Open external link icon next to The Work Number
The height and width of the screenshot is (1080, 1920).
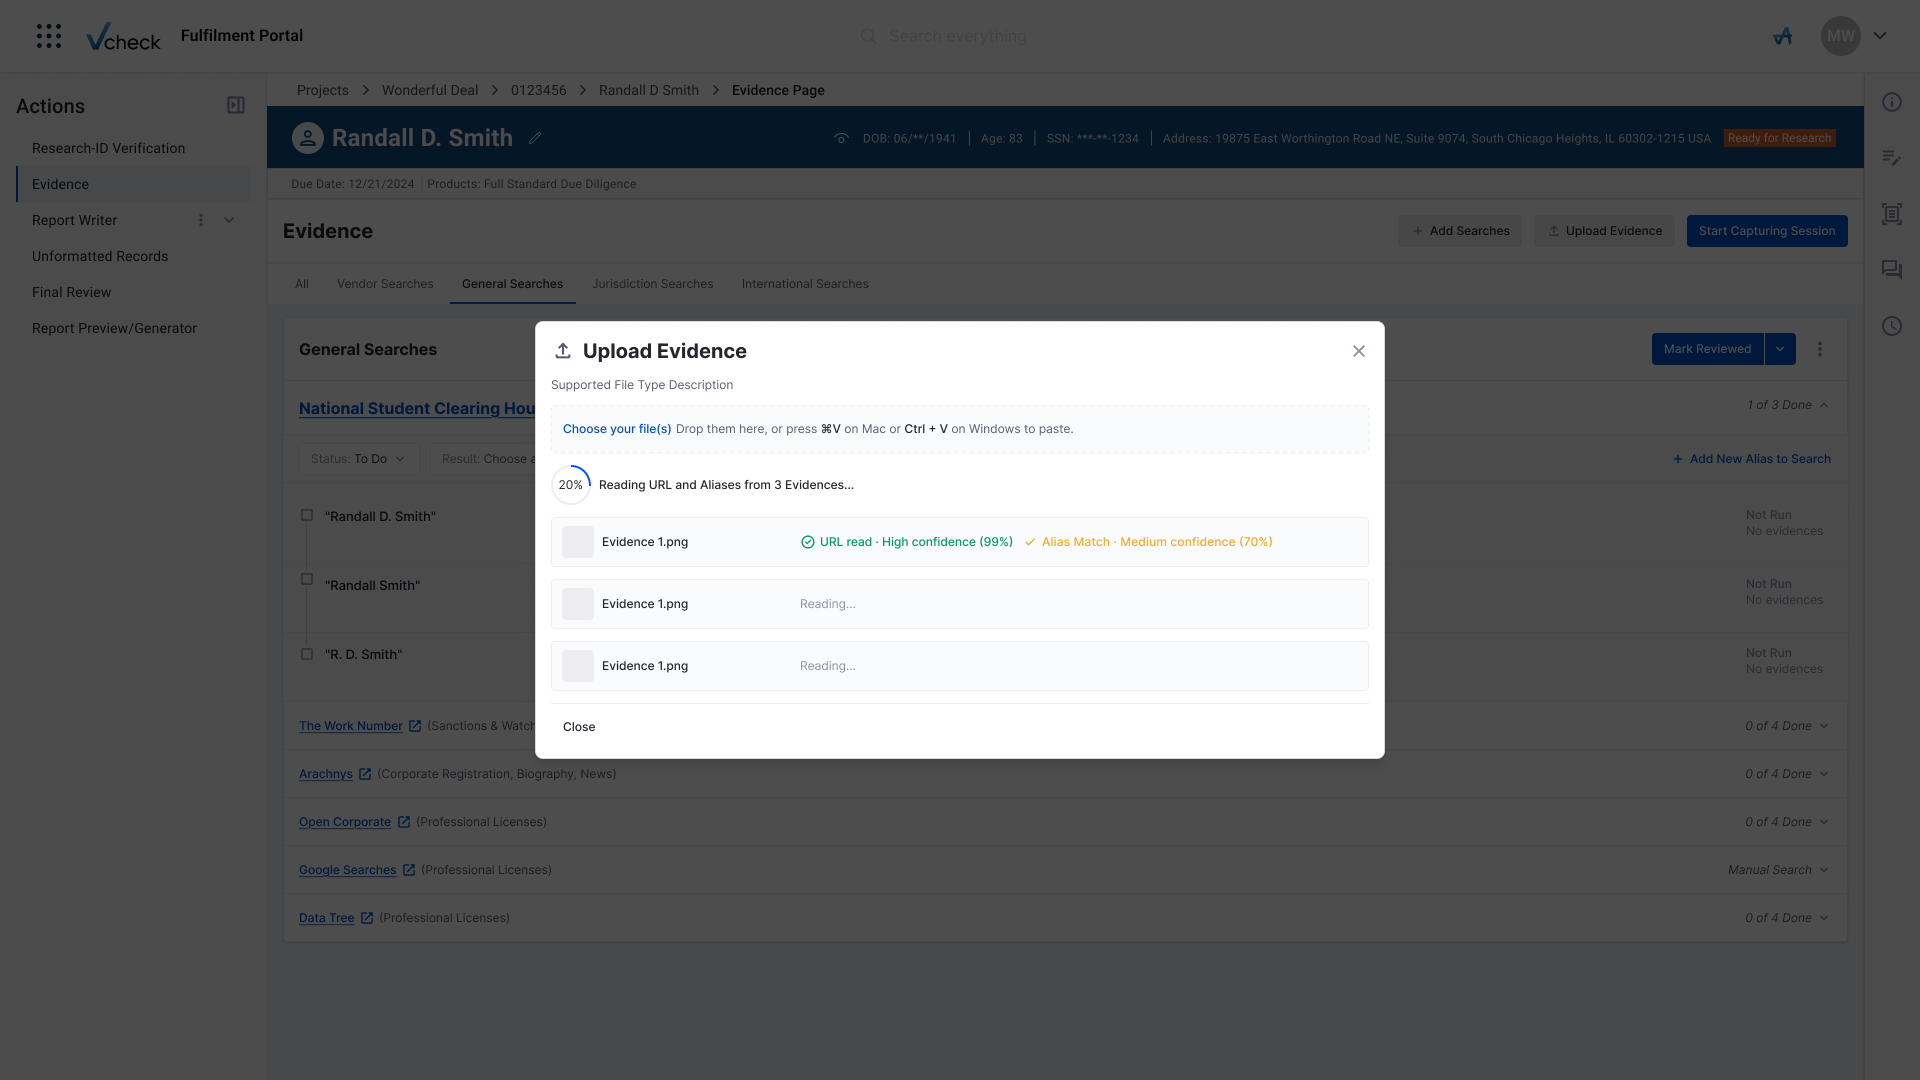point(415,726)
